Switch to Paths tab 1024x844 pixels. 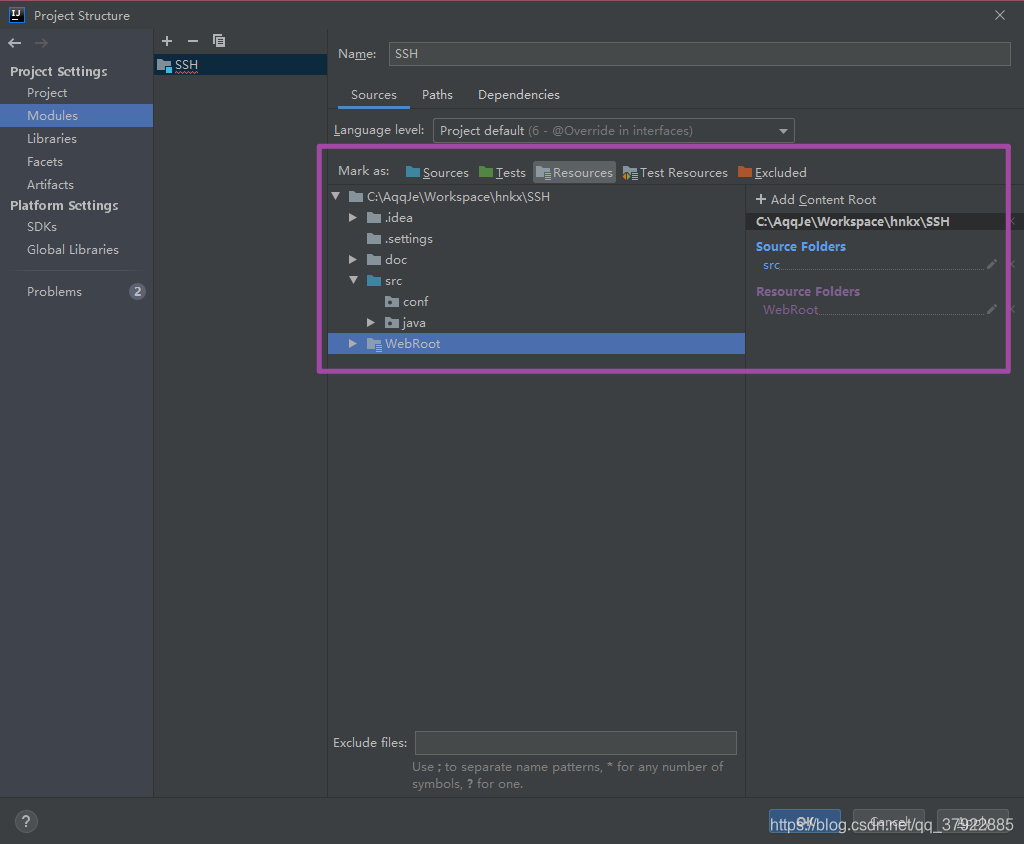coord(437,95)
